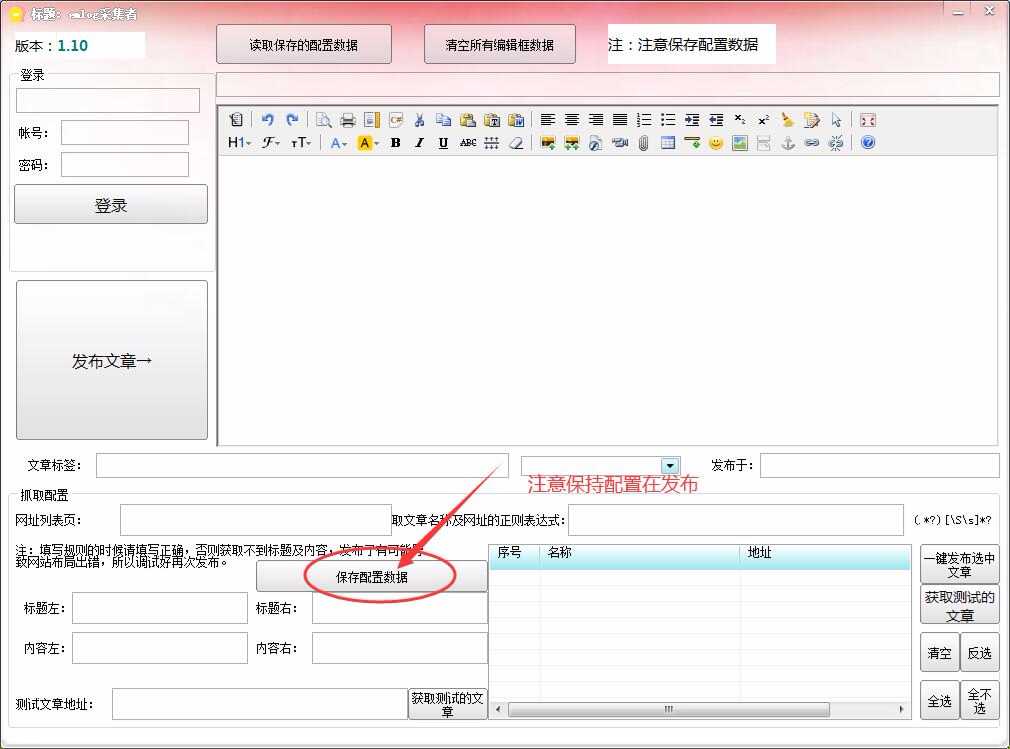This screenshot has height=749, width=1010.
Task: Insert a hyperlink
Action: [x=812, y=142]
